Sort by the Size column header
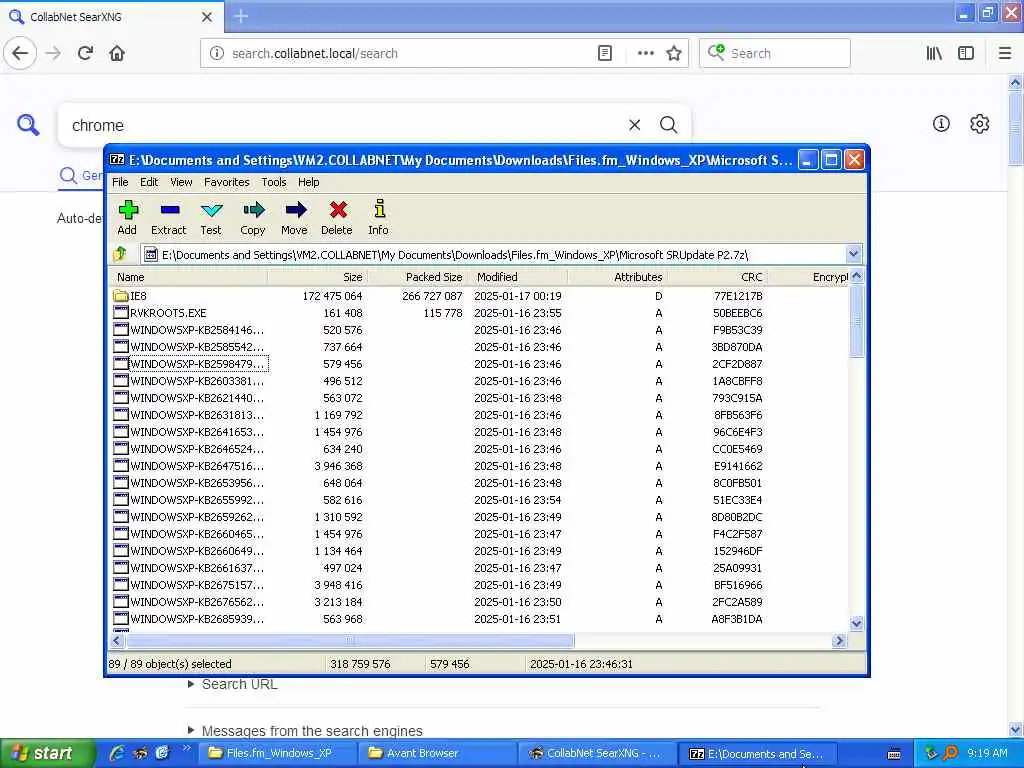This screenshot has width=1024, height=768. (x=318, y=277)
